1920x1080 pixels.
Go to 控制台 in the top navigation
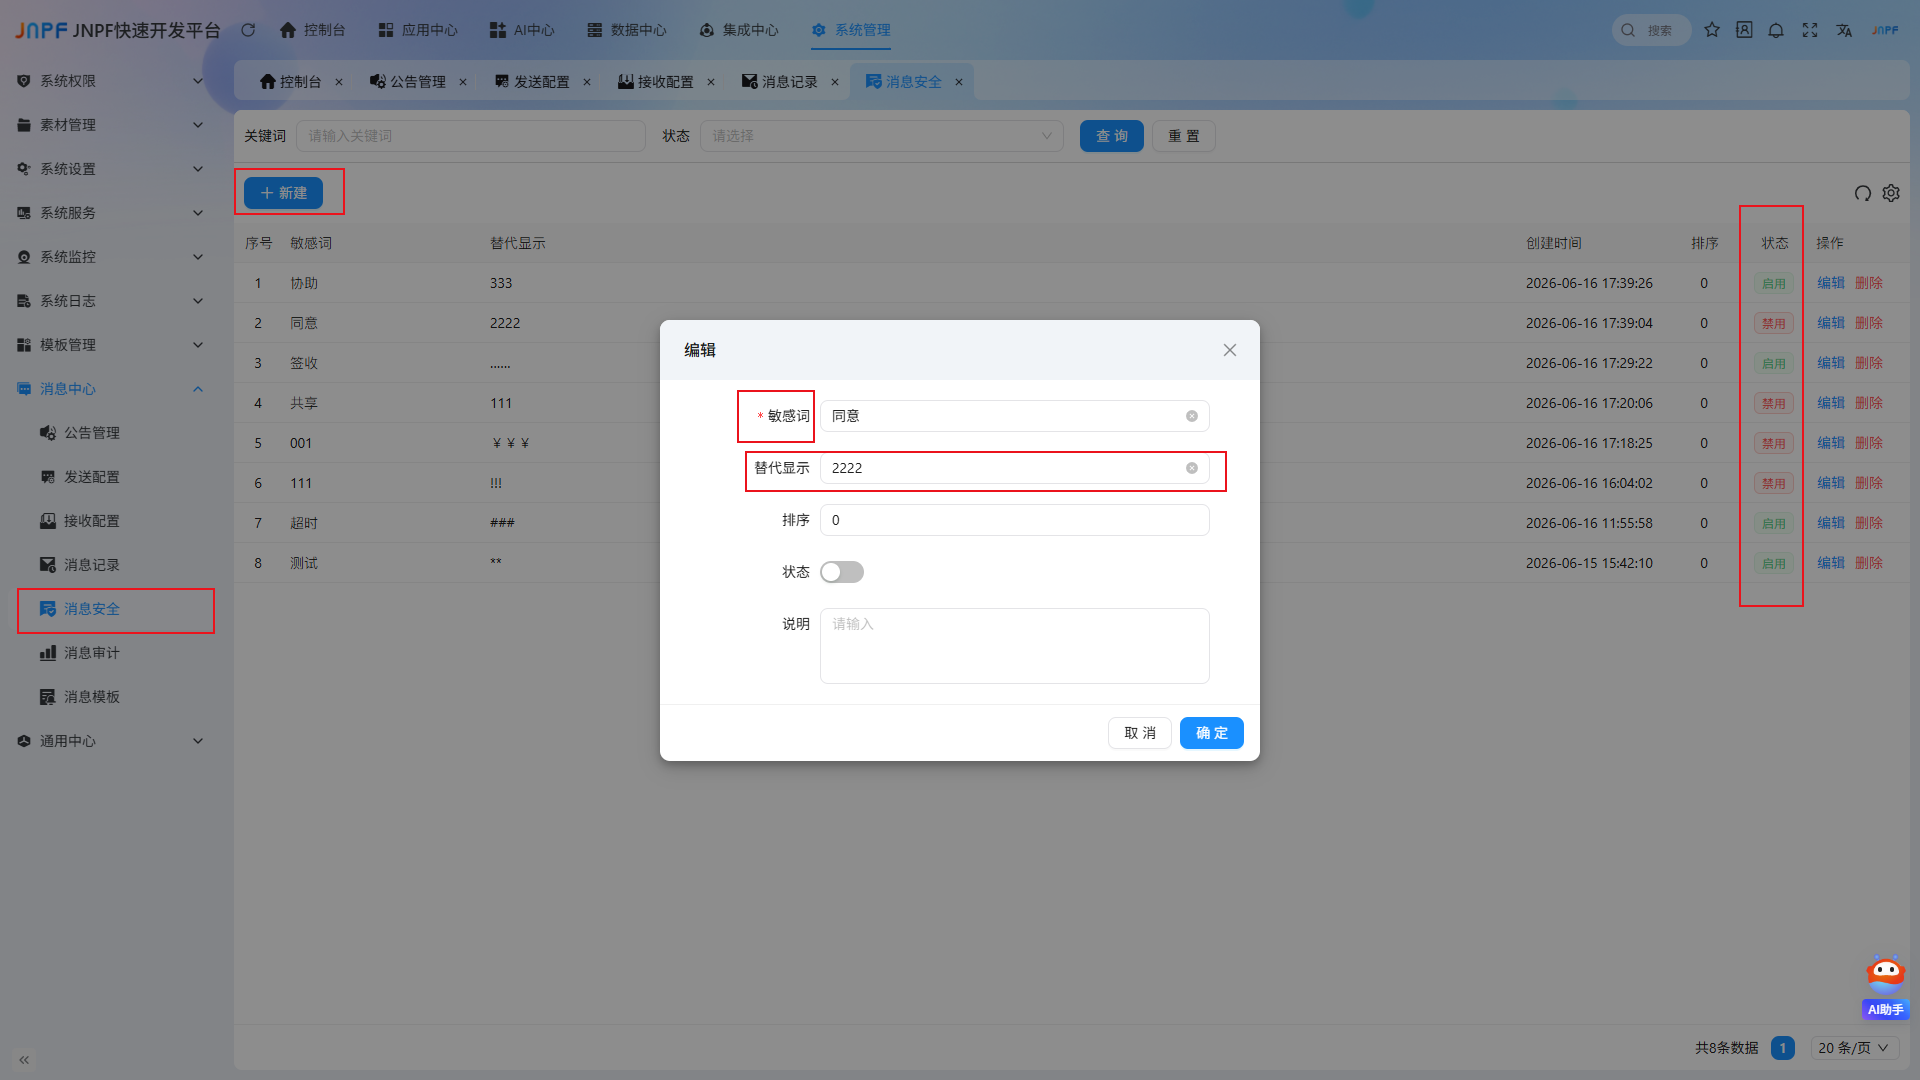[312, 30]
